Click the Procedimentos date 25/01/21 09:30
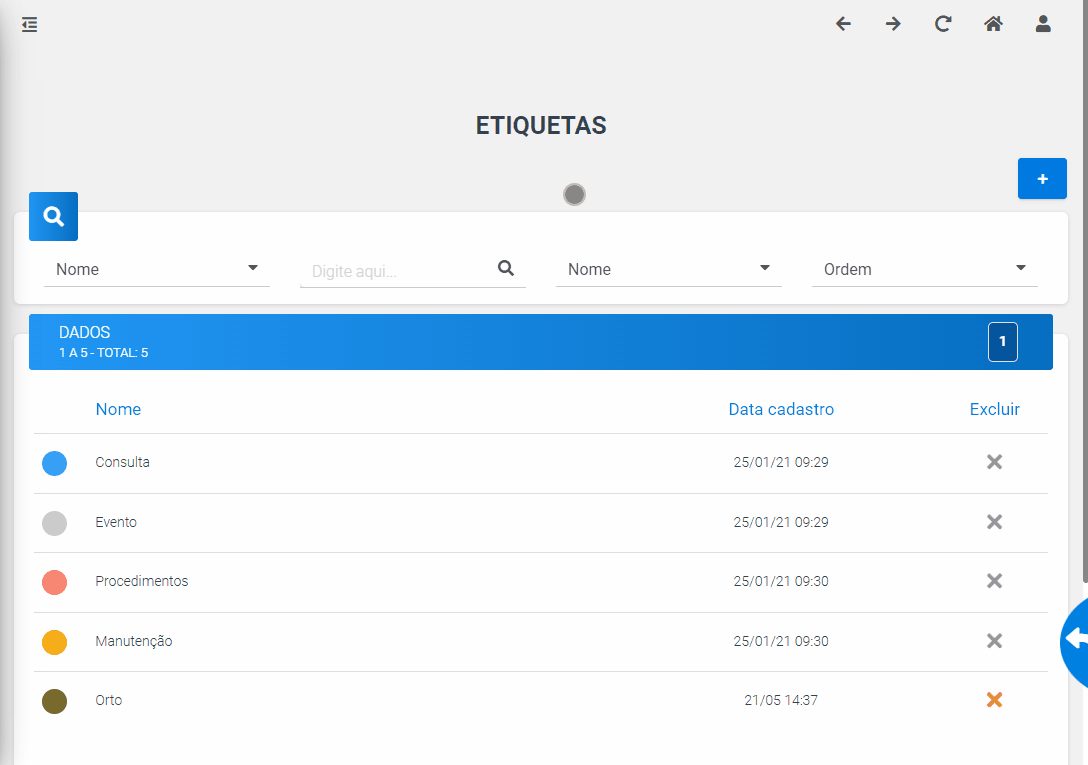 pos(781,581)
